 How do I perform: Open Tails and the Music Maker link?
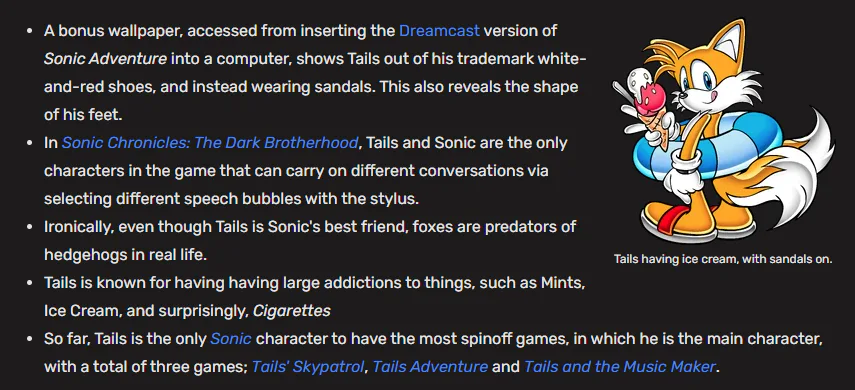619,367
